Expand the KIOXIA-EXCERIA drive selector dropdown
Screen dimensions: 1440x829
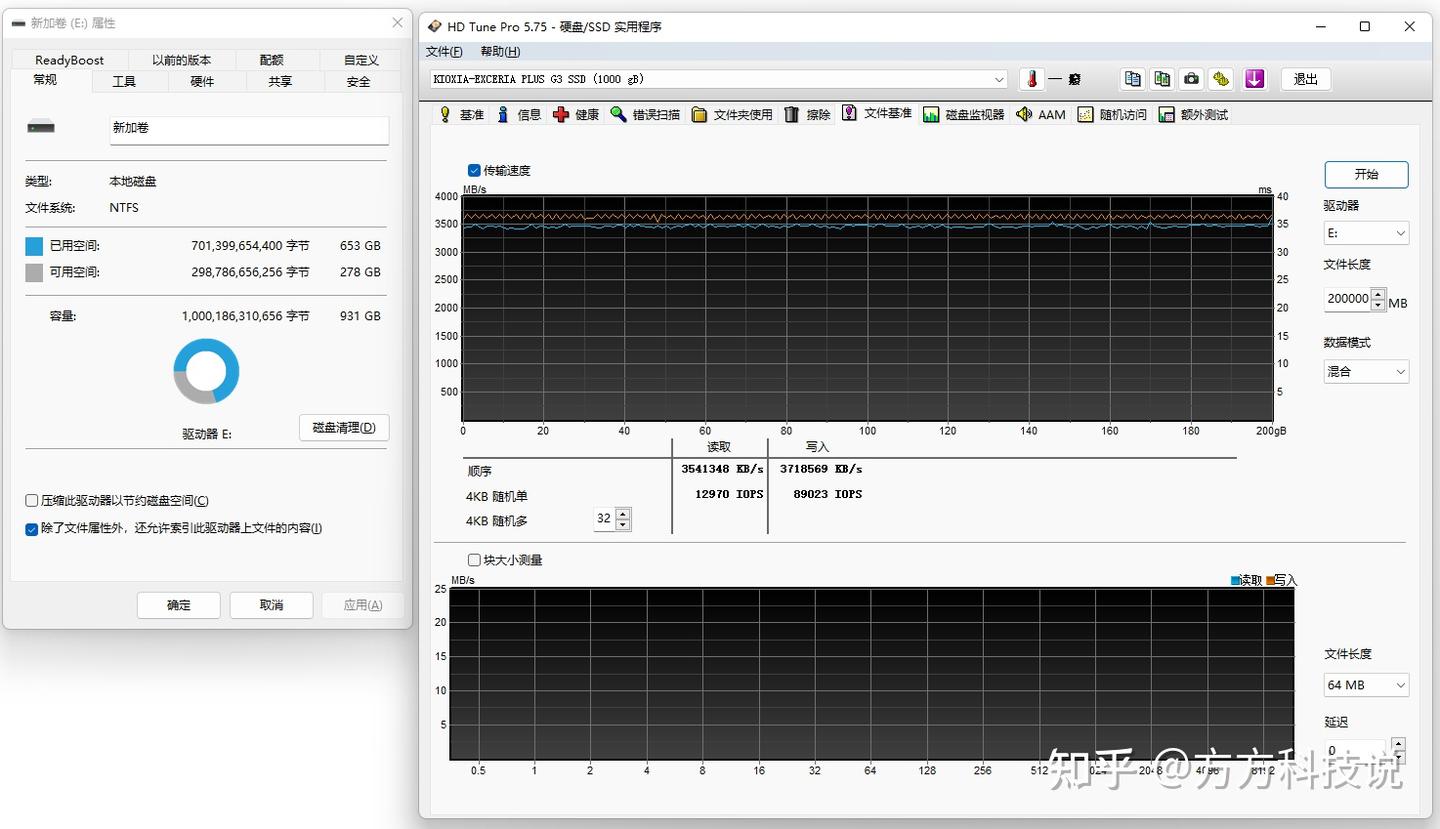tap(999, 79)
